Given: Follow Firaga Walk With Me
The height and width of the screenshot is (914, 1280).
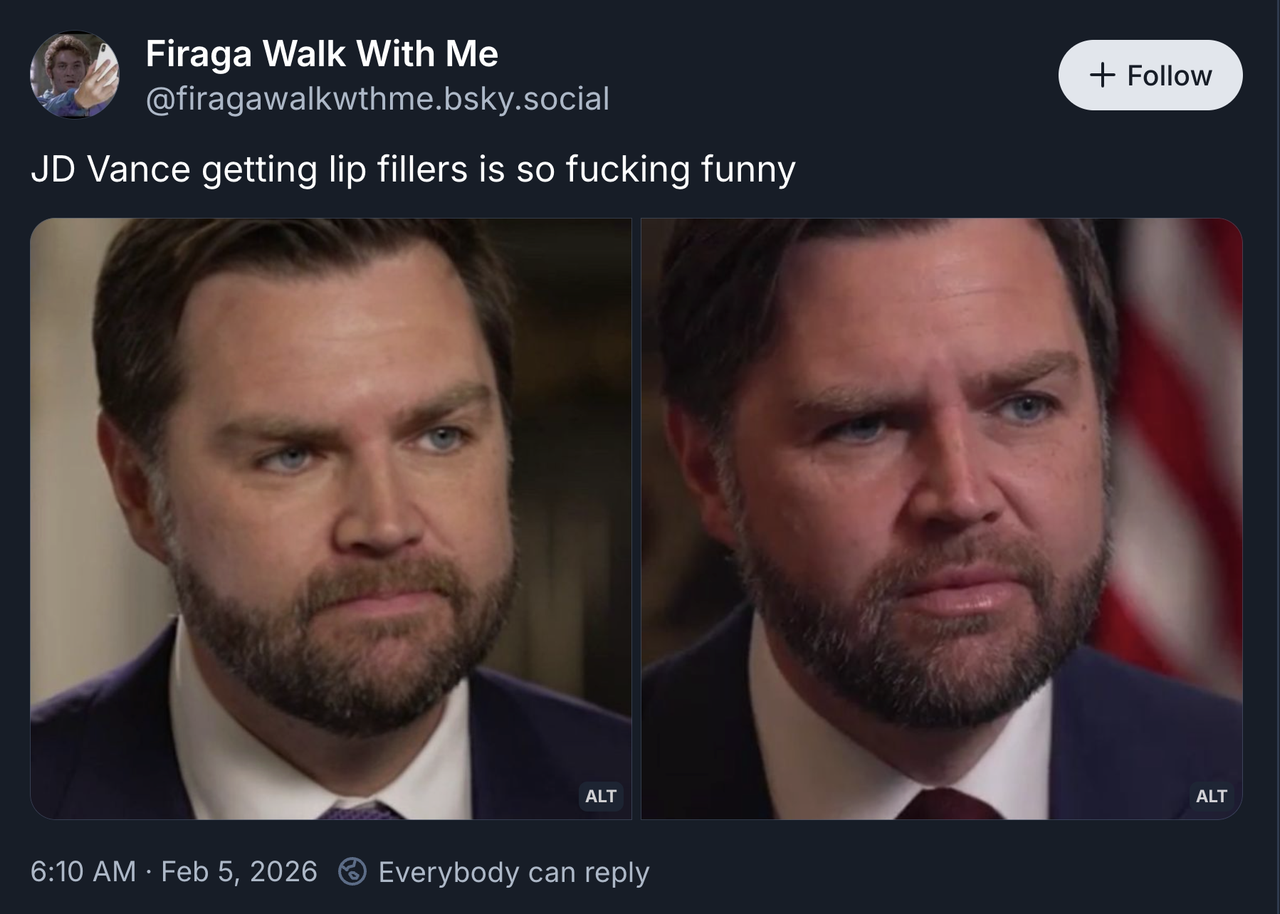Looking at the screenshot, I should [1150, 75].
